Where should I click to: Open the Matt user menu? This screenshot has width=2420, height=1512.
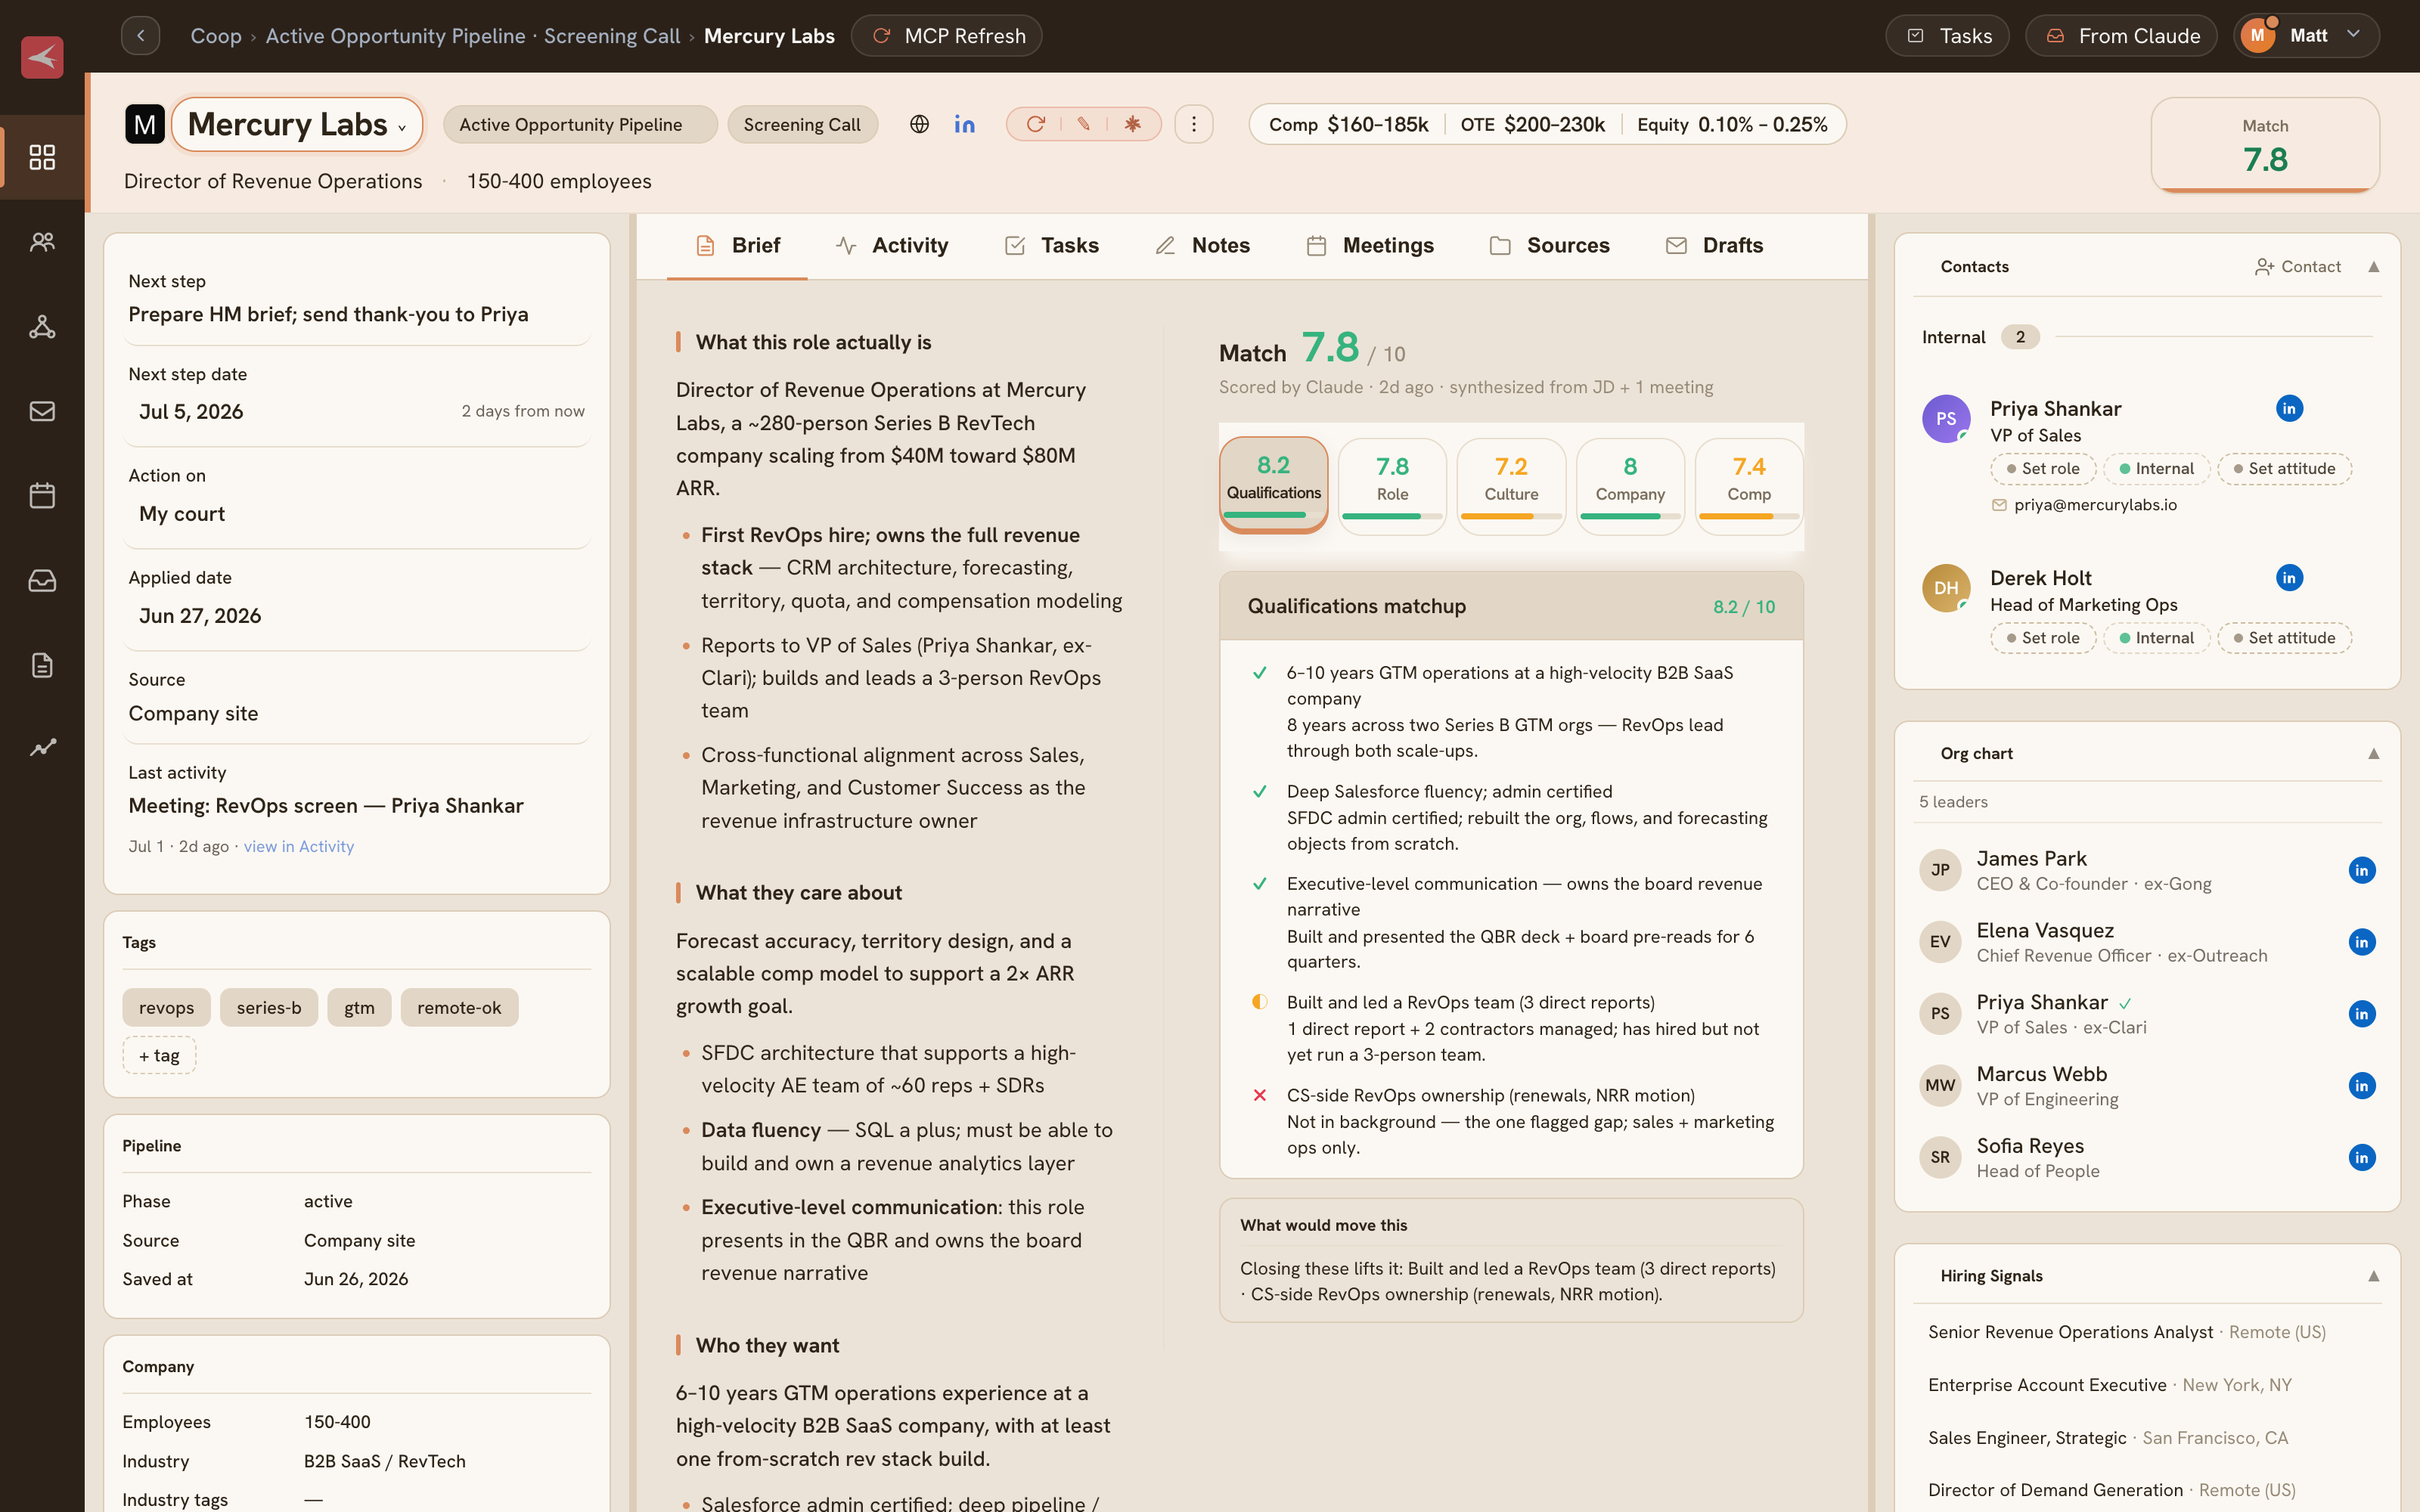2306,36
